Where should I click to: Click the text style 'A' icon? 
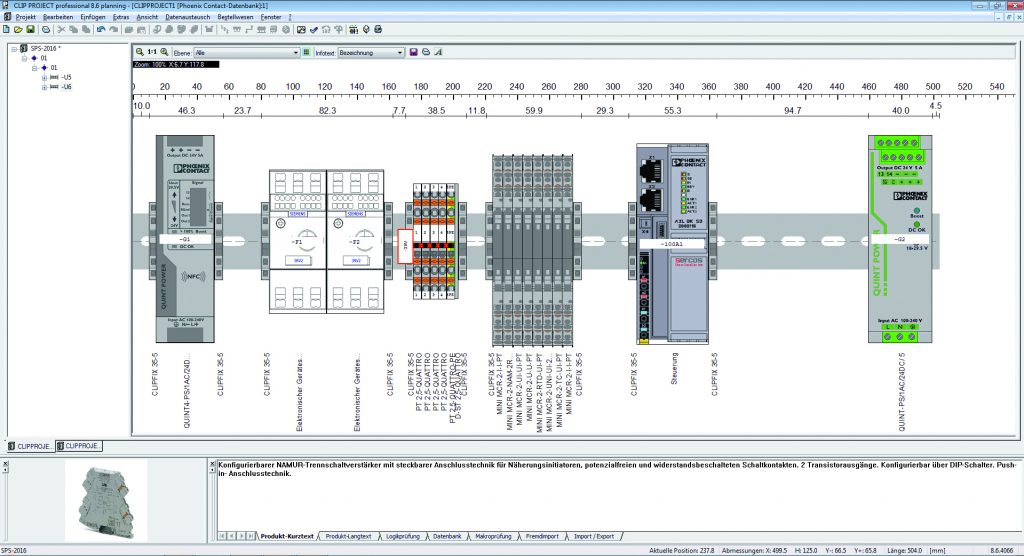438,52
